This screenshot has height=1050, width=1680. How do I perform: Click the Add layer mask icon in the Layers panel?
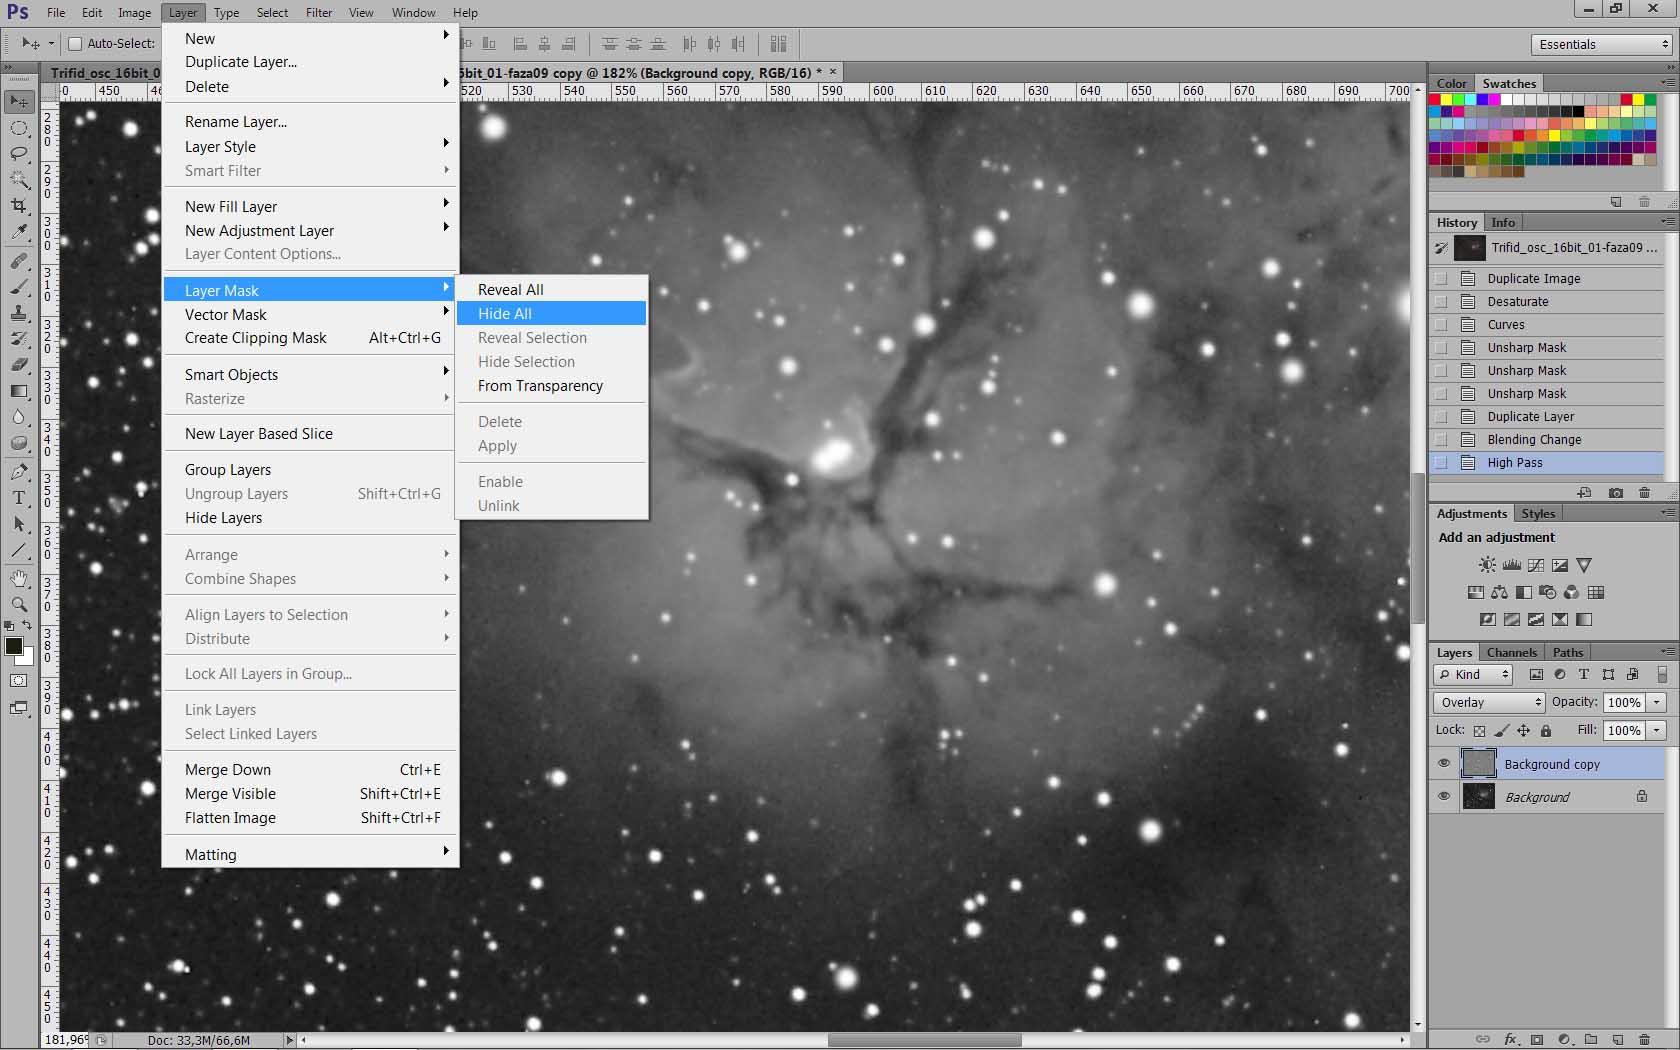[1537, 1040]
